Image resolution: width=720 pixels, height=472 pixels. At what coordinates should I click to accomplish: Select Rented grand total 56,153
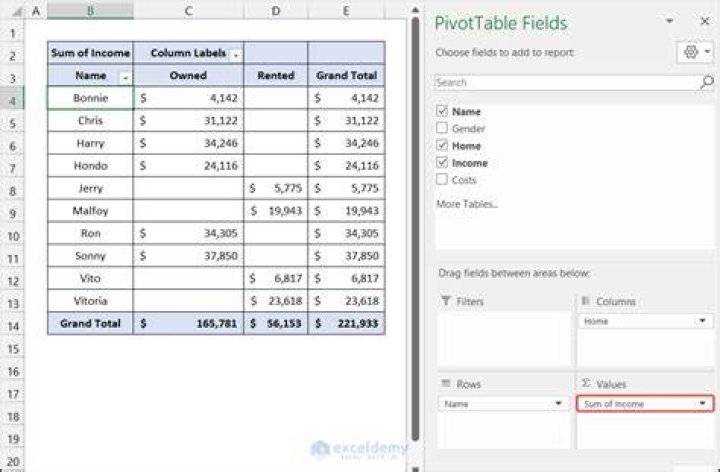[x=276, y=323]
